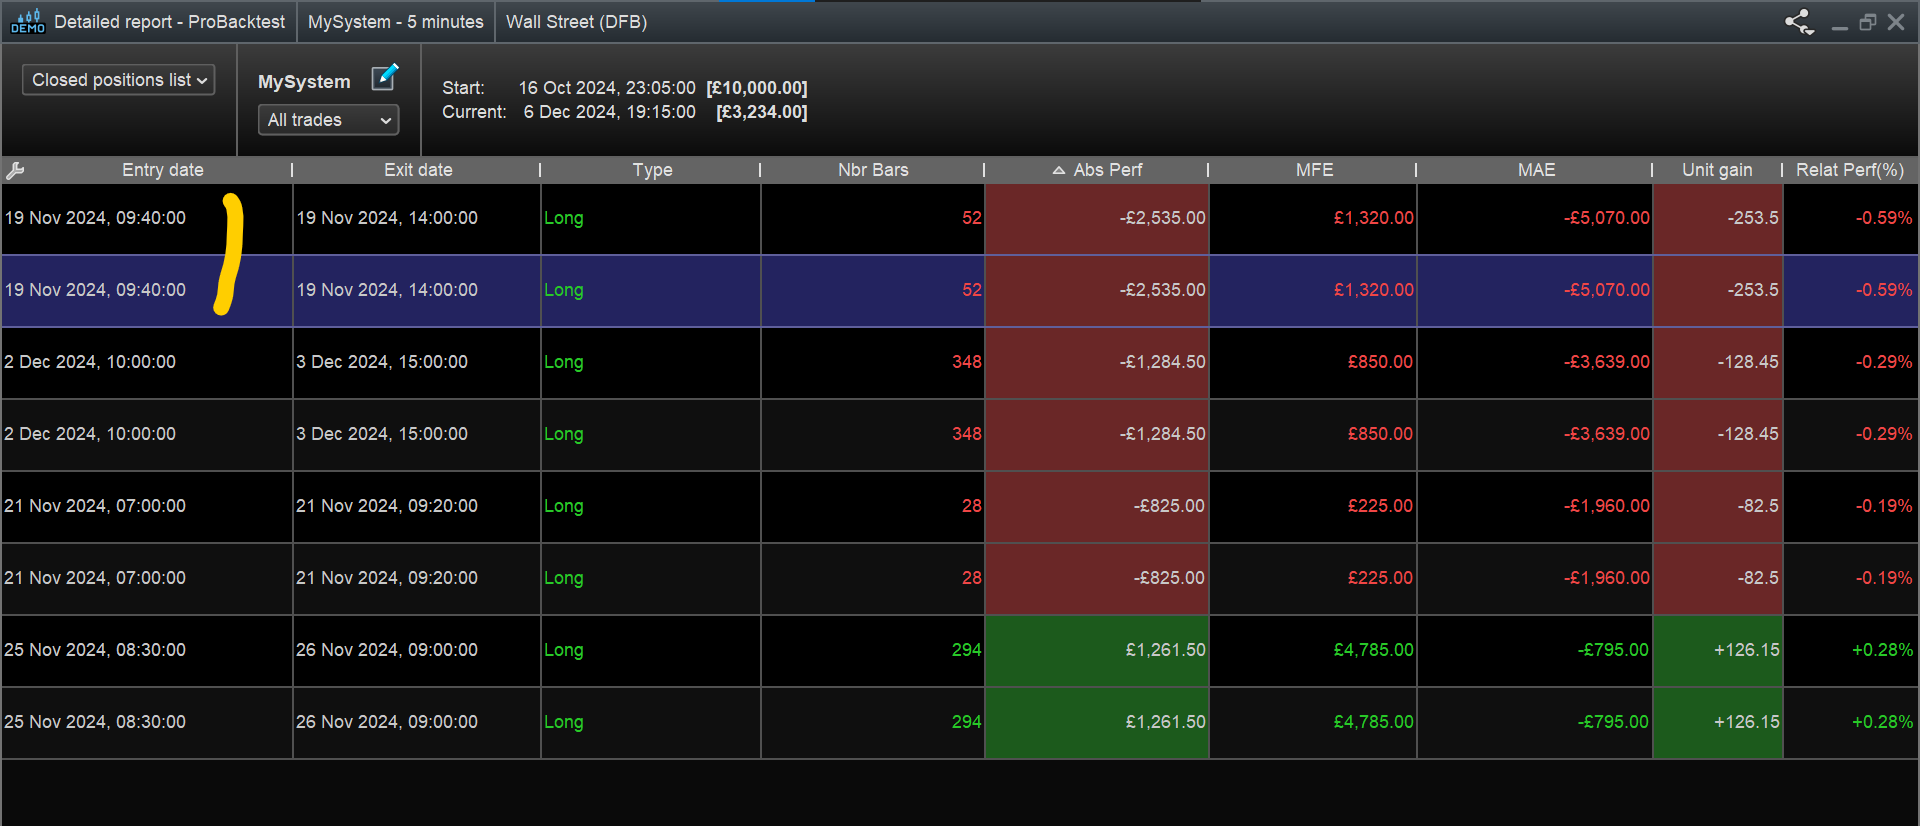Click second row with 3 Dec 2024, 15:00:00 exit
This screenshot has height=826, width=1920.
[x=382, y=434]
